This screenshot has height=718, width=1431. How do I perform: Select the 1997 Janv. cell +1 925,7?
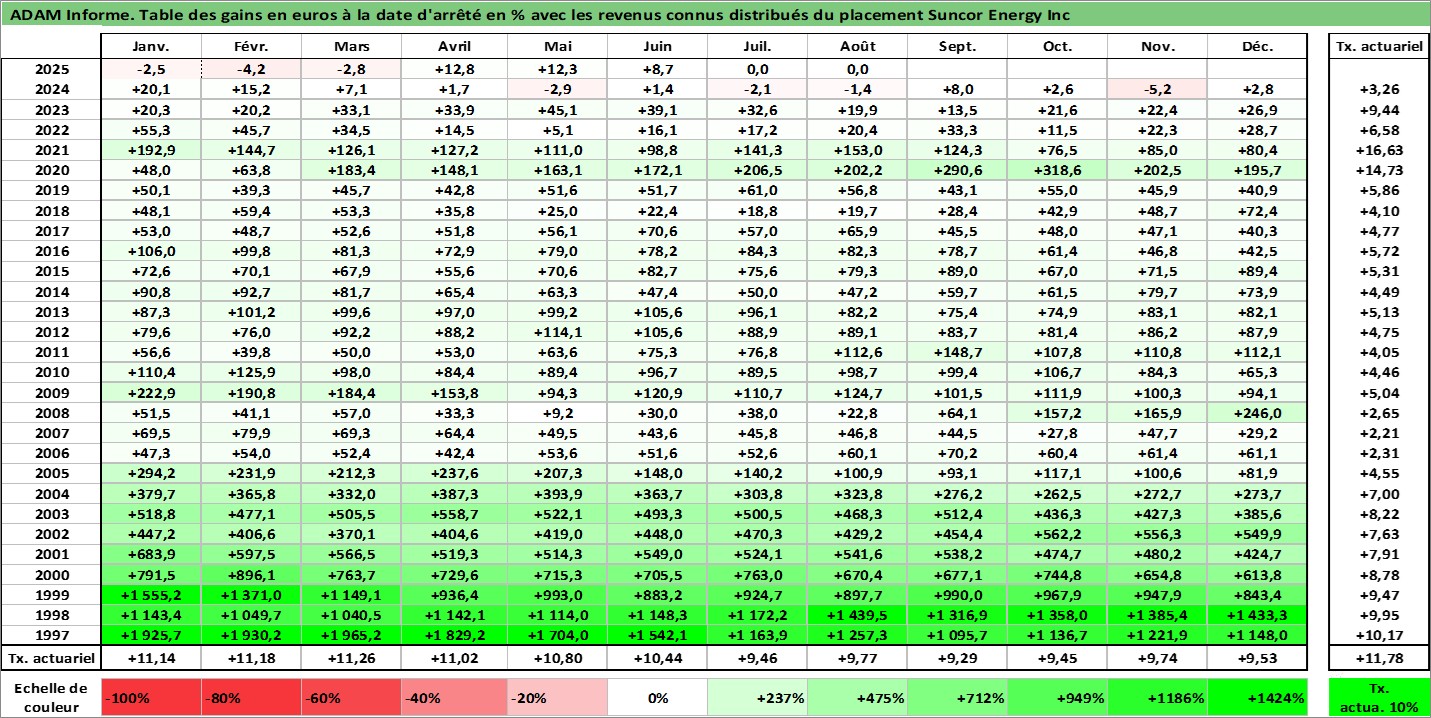coord(151,635)
